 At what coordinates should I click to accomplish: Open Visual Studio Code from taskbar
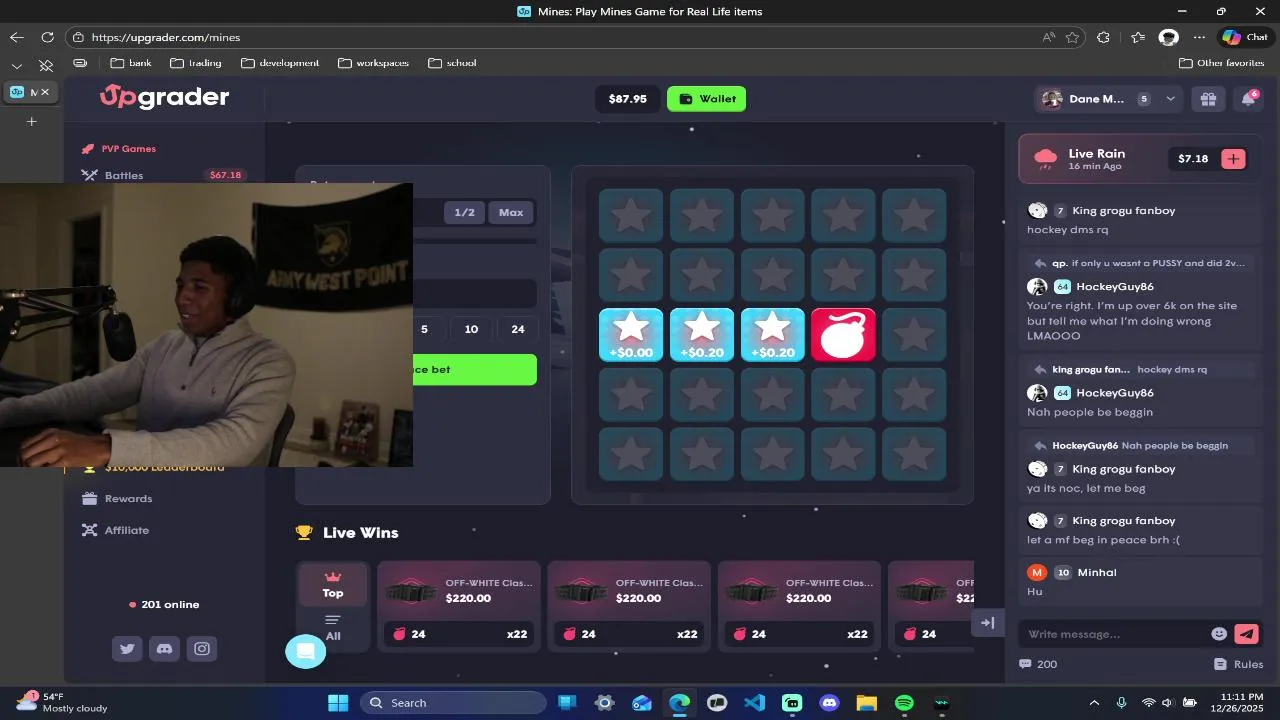click(x=755, y=703)
